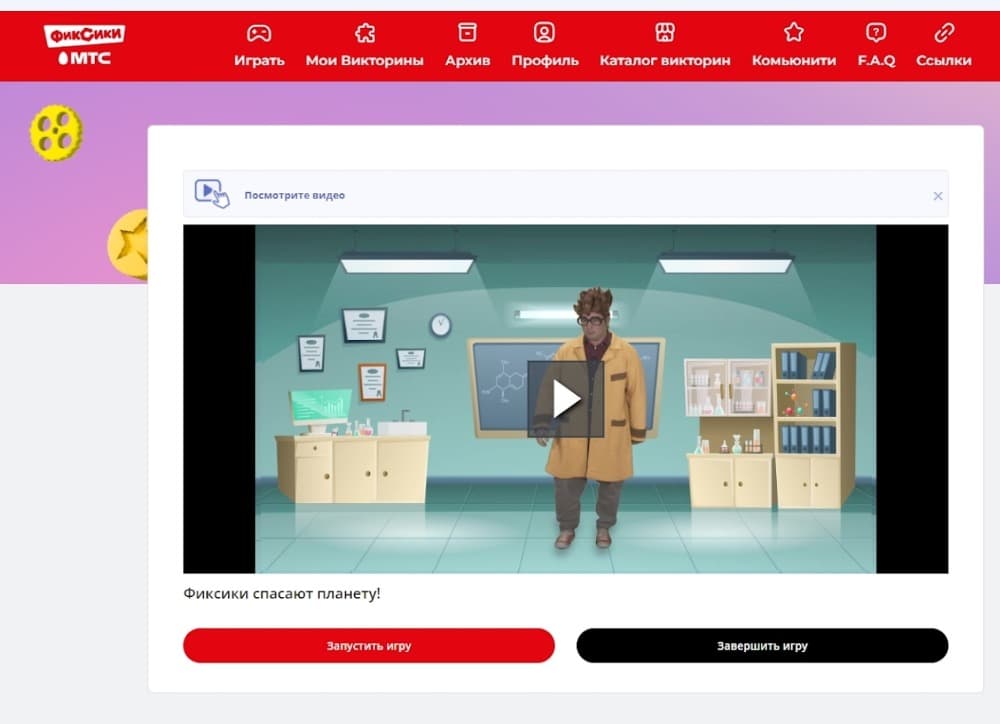The height and width of the screenshot is (724, 1000).
Task: Open Каталог викторин
Action: click(x=665, y=61)
